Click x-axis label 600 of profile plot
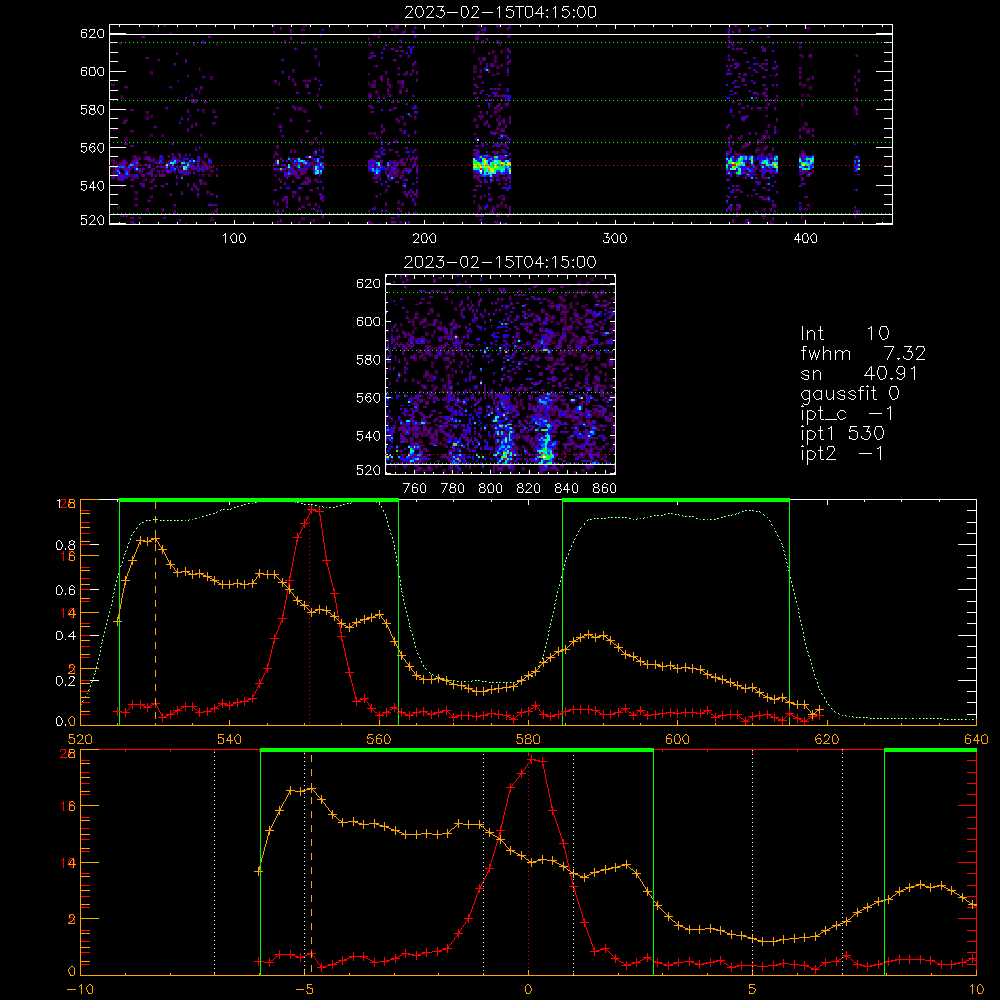 pyautogui.click(x=677, y=739)
